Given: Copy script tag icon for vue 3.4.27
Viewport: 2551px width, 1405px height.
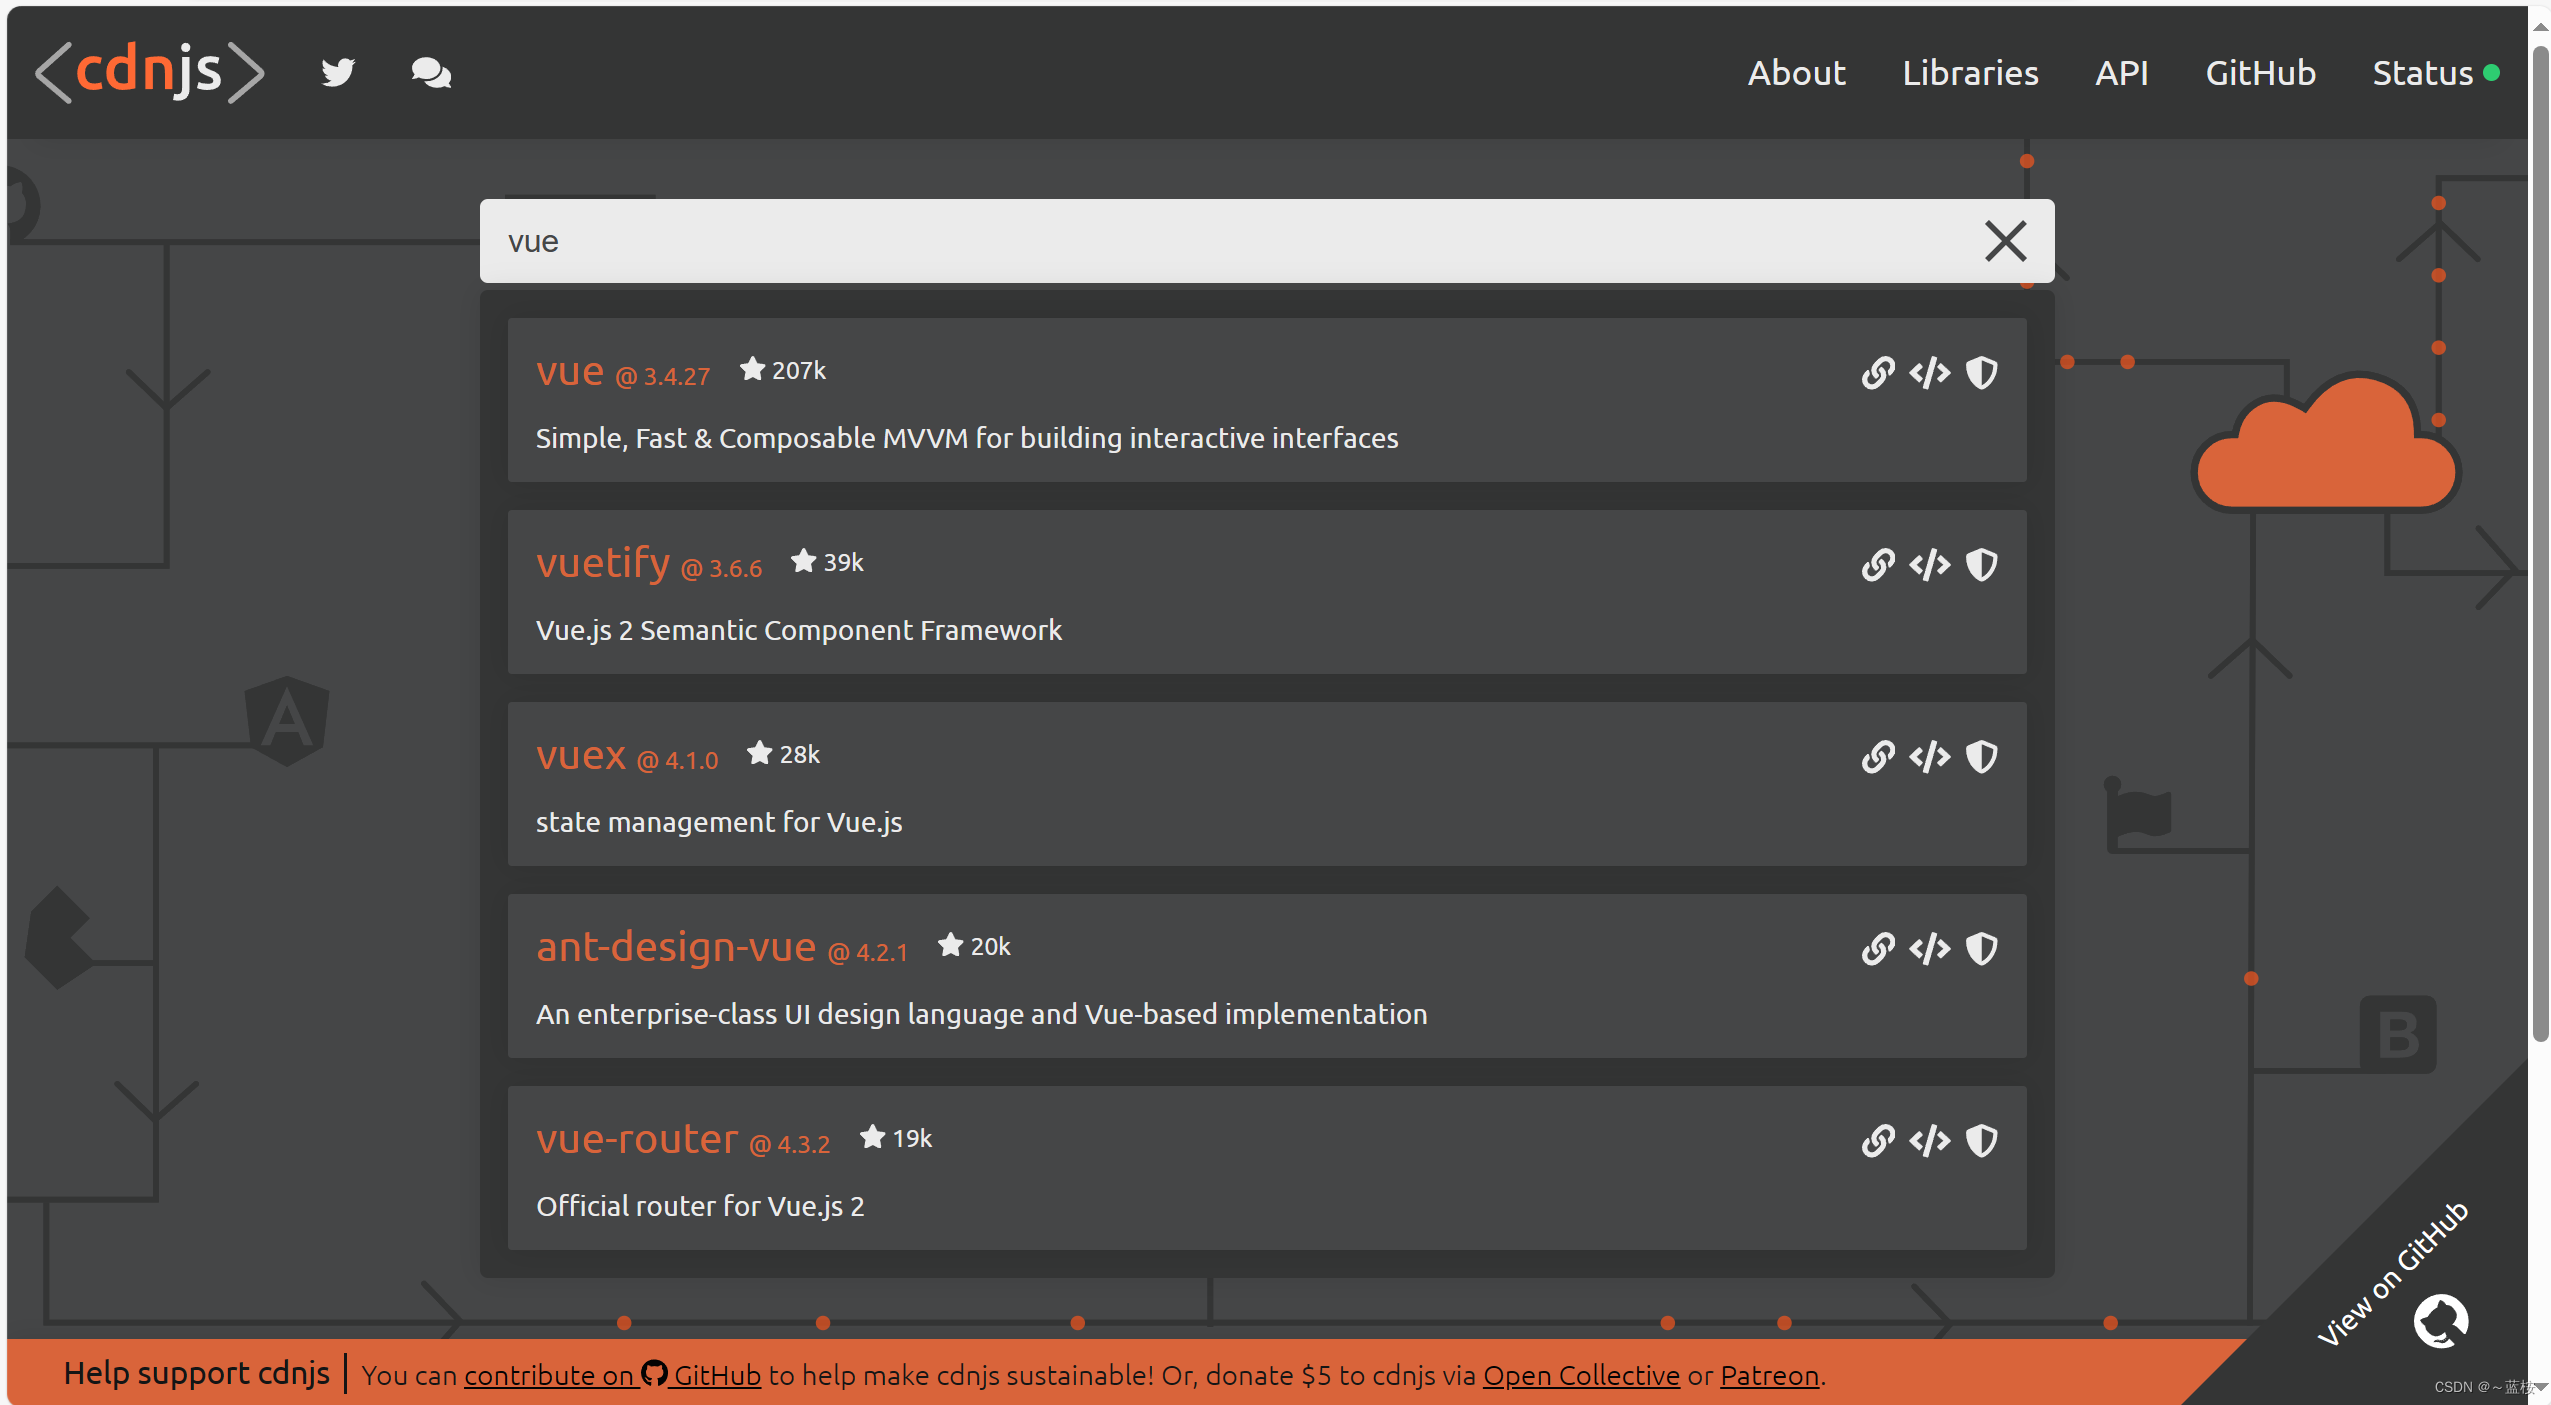Looking at the screenshot, I should (1929, 372).
